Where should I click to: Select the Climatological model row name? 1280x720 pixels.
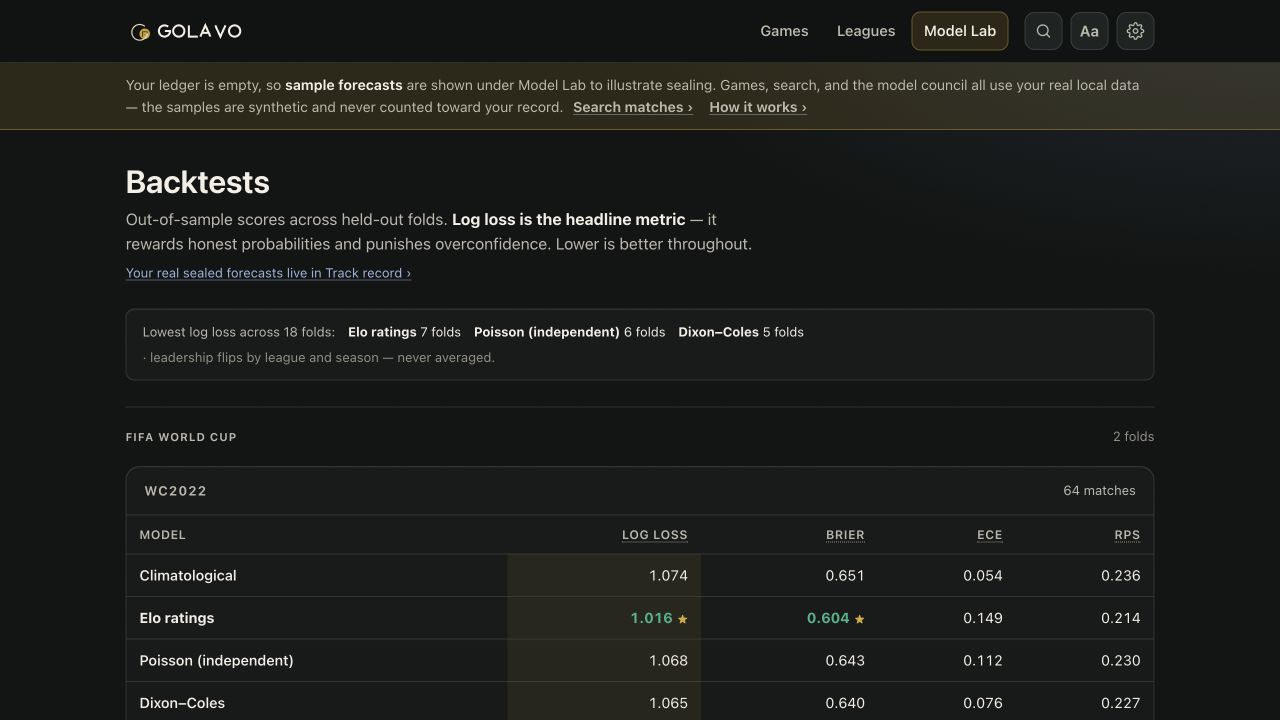click(x=188, y=576)
